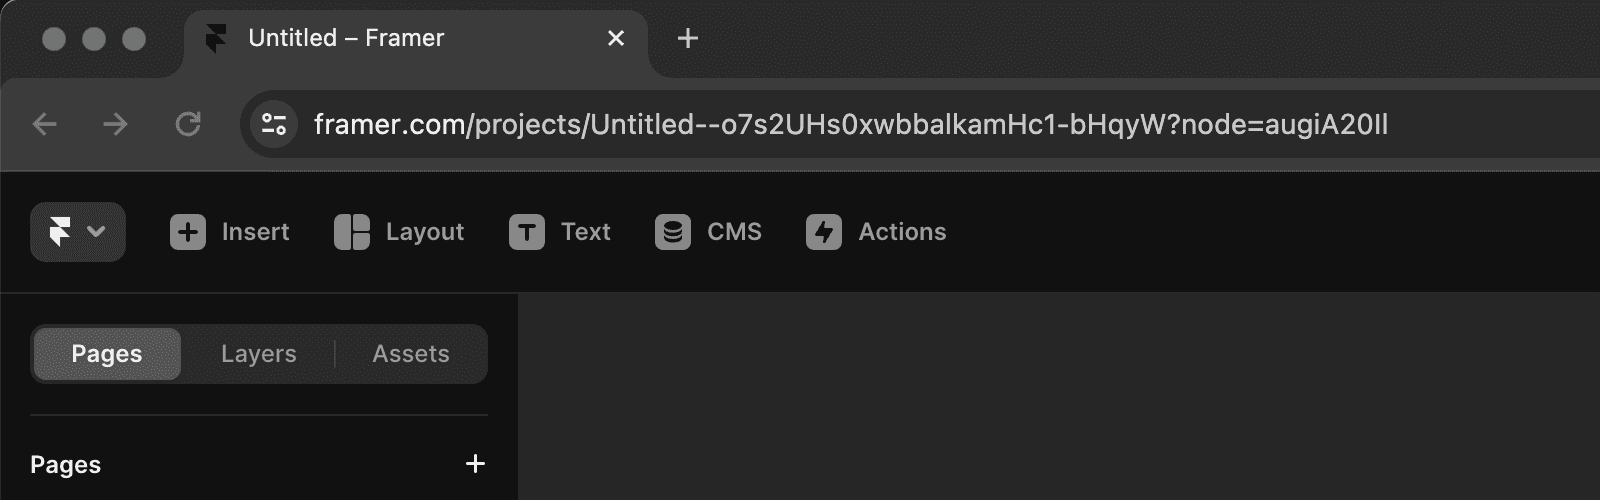
Task: Click the Insert plus icon
Action: pyautogui.click(x=188, y=232)
